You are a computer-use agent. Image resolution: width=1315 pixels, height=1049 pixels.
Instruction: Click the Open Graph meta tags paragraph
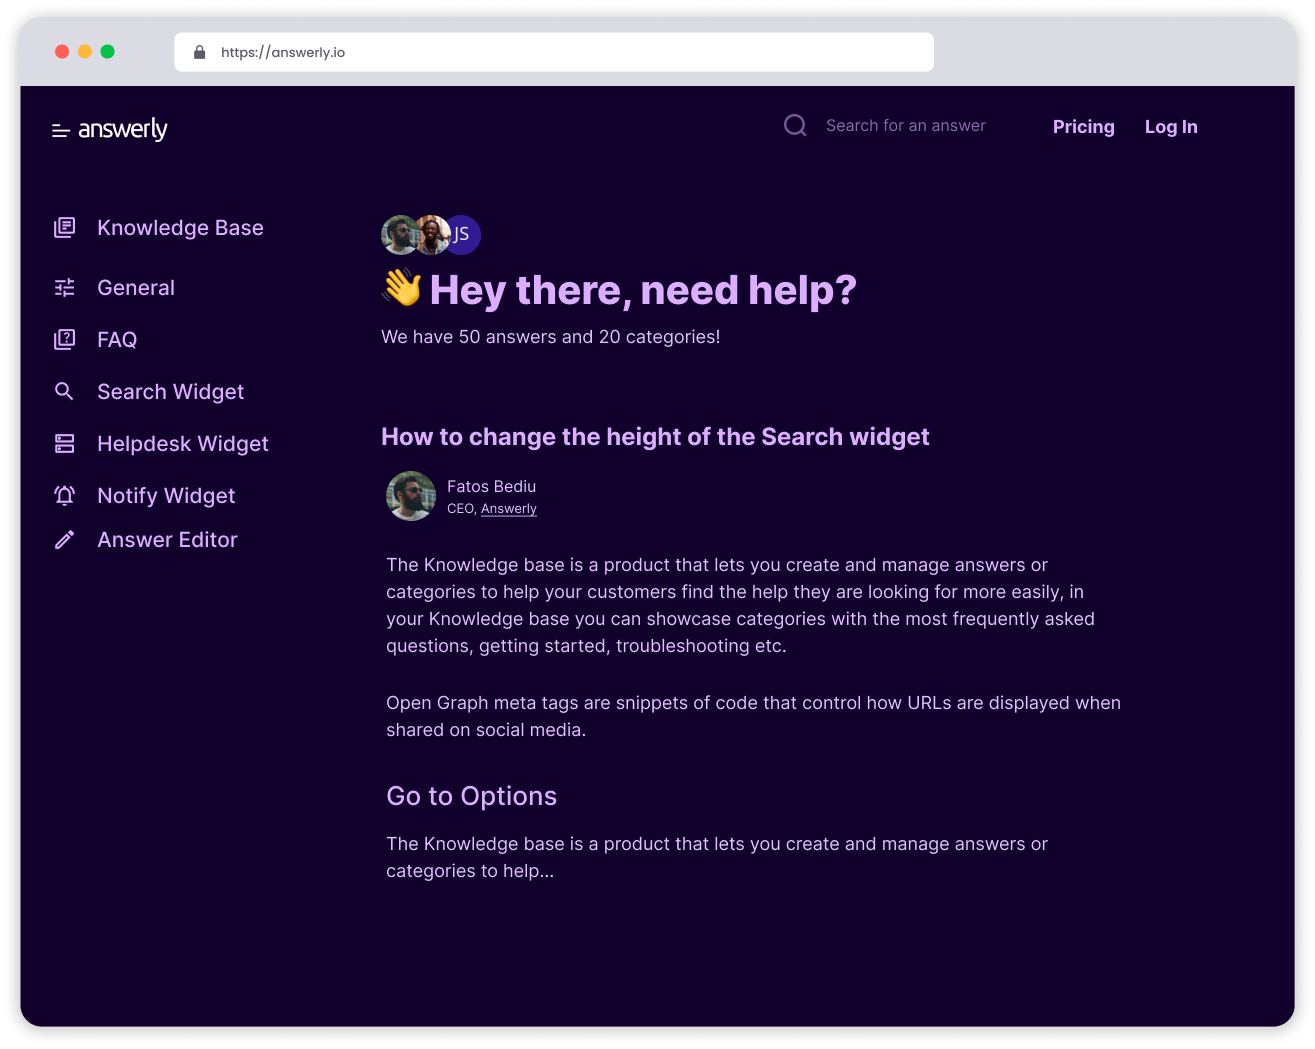point(753,716)
